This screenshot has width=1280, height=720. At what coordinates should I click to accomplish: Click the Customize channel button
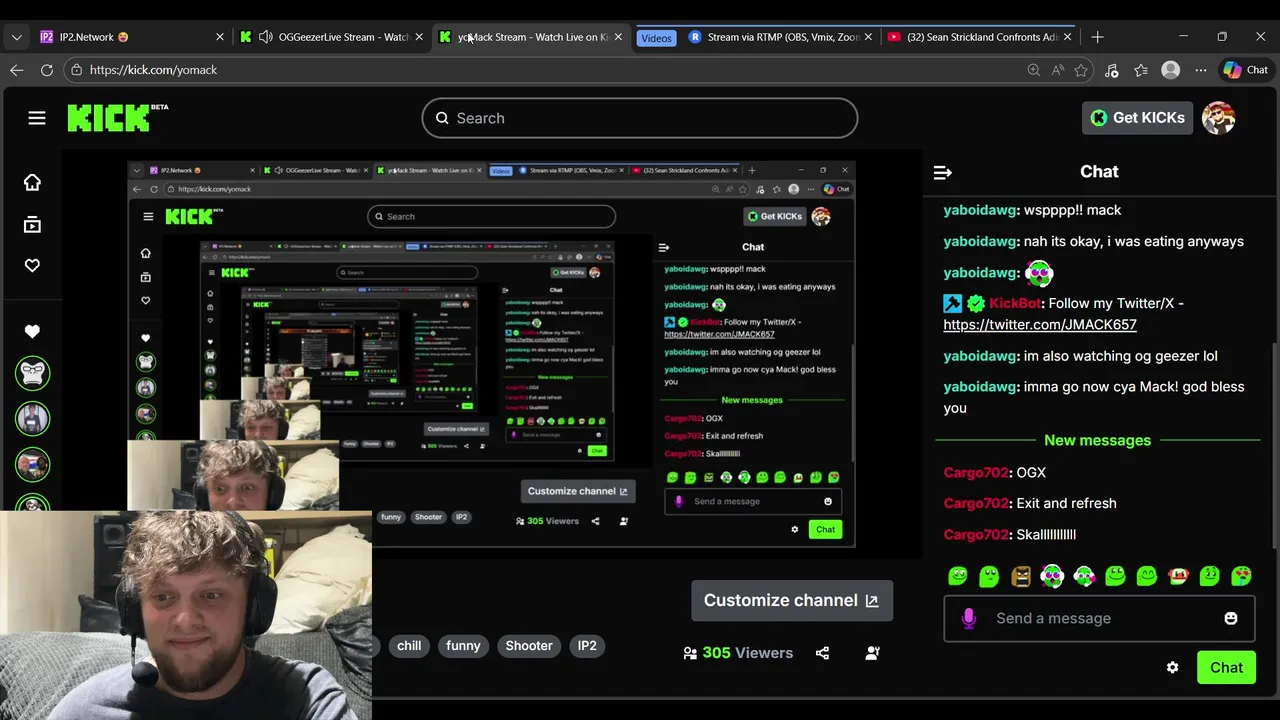click(791, 600)
